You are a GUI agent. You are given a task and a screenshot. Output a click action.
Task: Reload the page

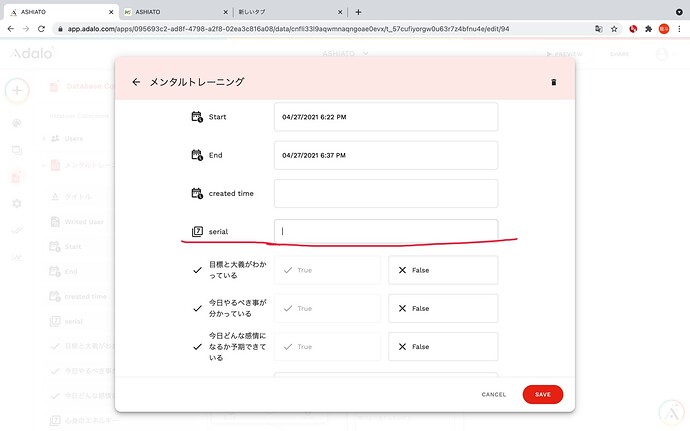coord(41,29)
